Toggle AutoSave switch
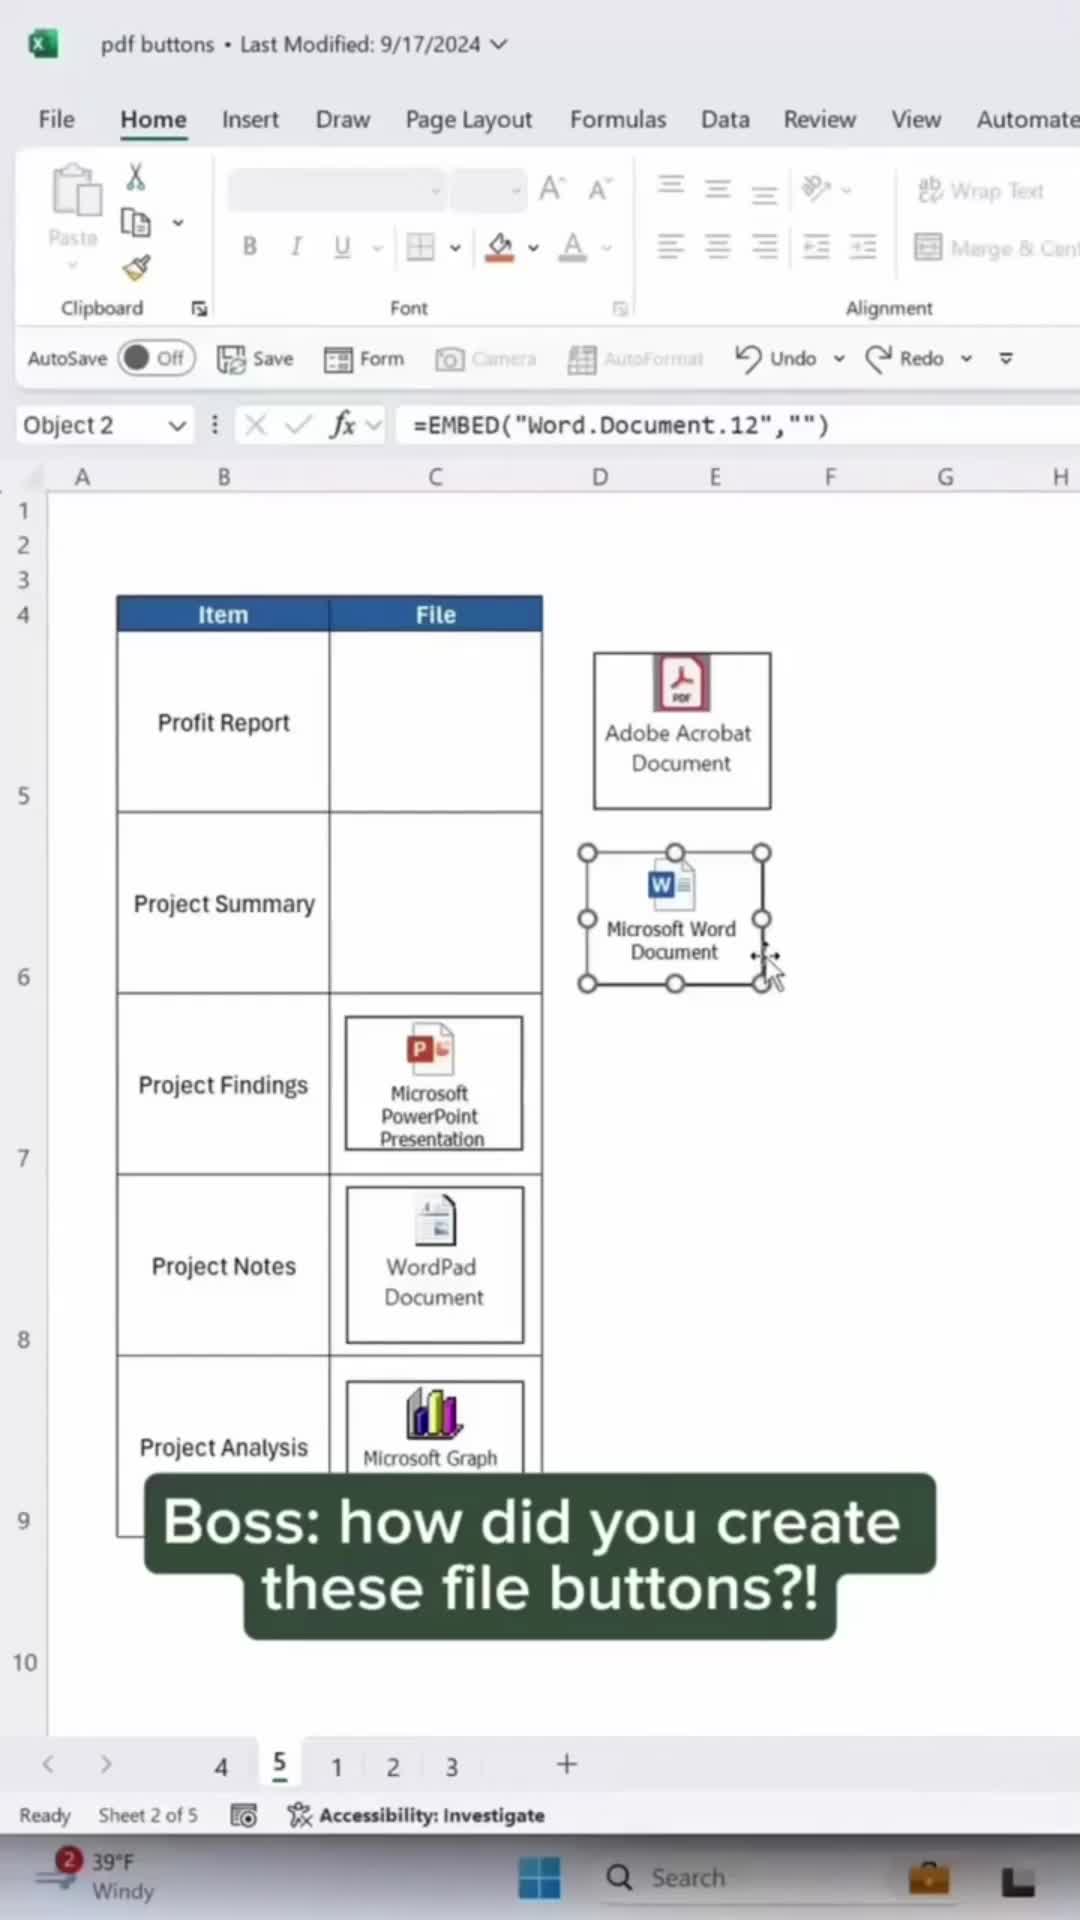The height and width of the screenshot is (1920, 1080). pyautogui.click(x=156, y=358)
